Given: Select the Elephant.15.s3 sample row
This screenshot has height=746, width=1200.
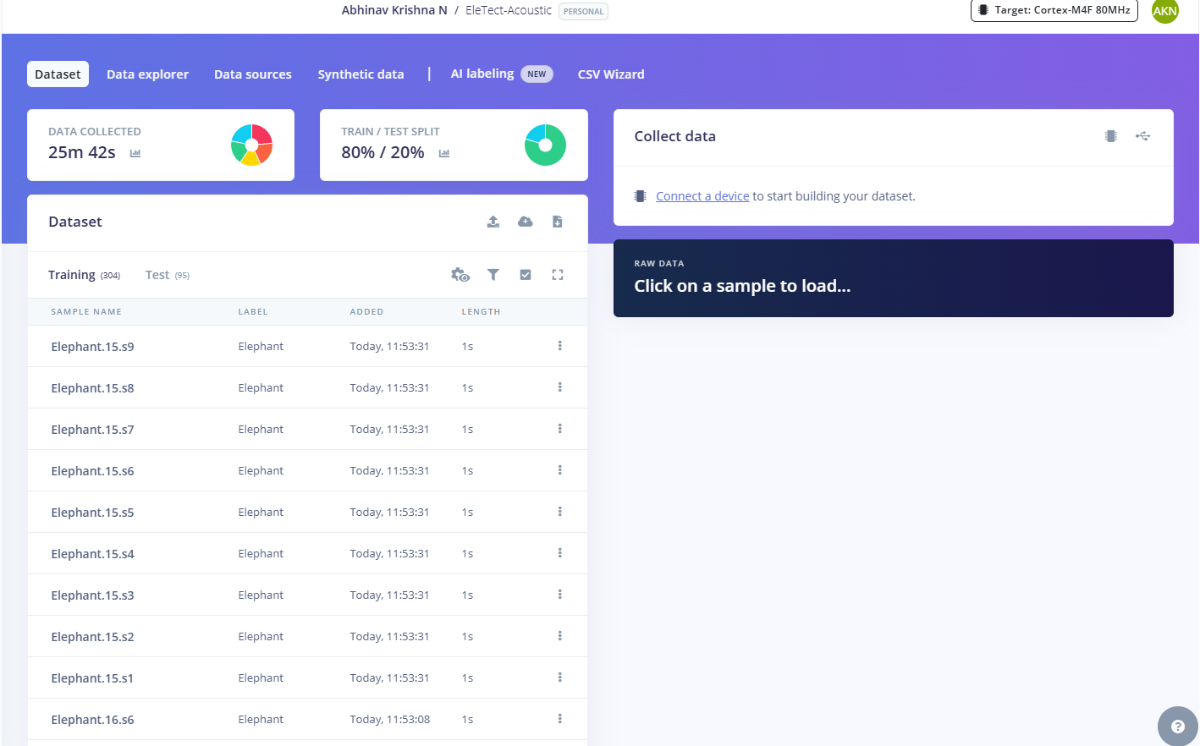Looking at the screenshot, I should coord(92,595).
